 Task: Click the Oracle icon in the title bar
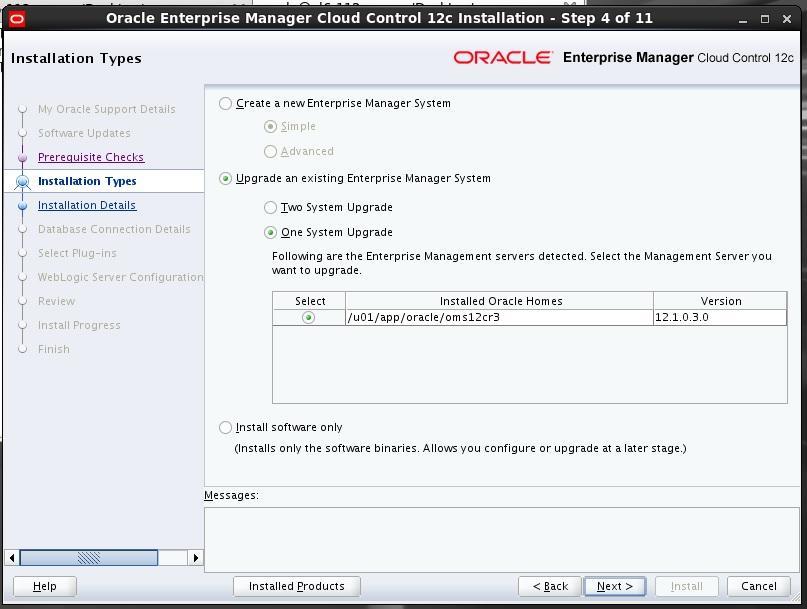coord(17,20)
